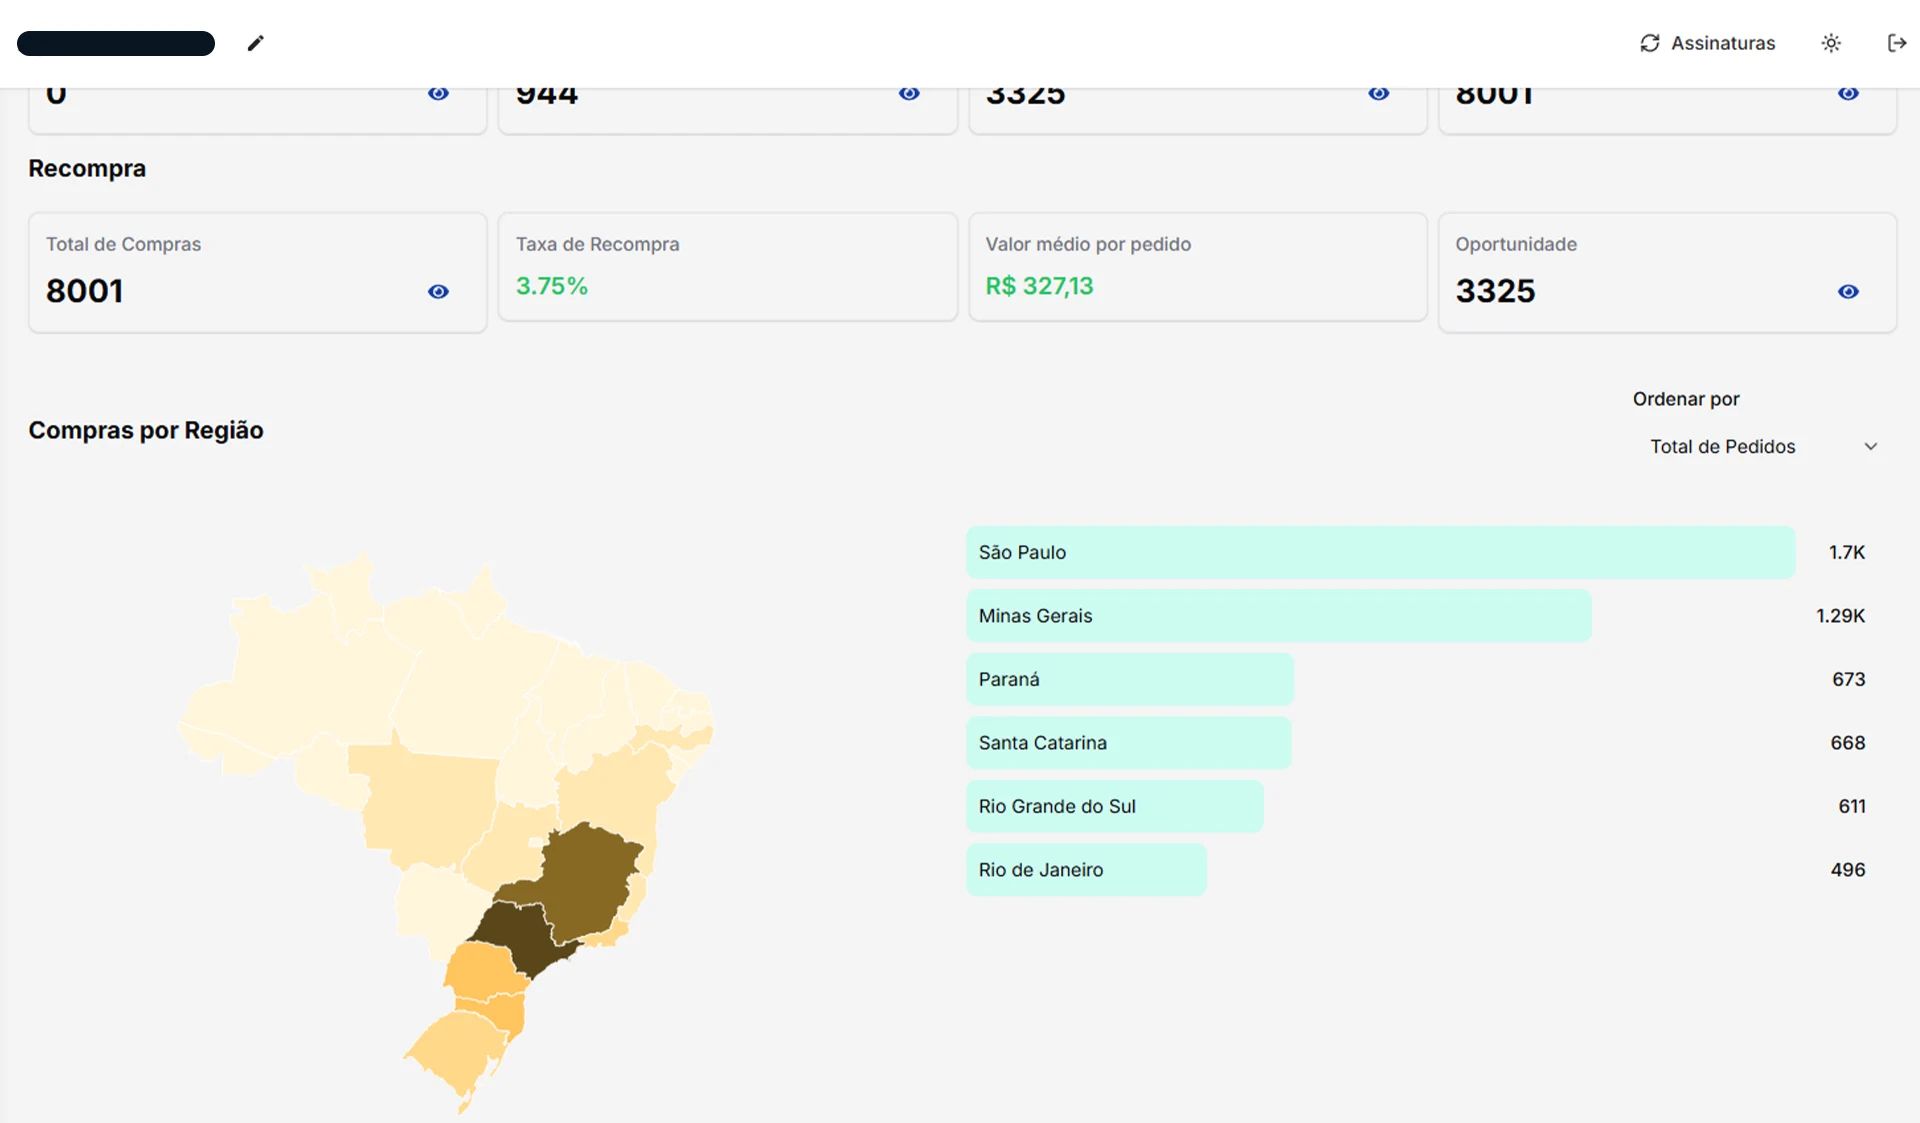Click the 611 value for Rio Grande do Sul
This screenshot has width=1920, height=1123.
[1852, 806]
